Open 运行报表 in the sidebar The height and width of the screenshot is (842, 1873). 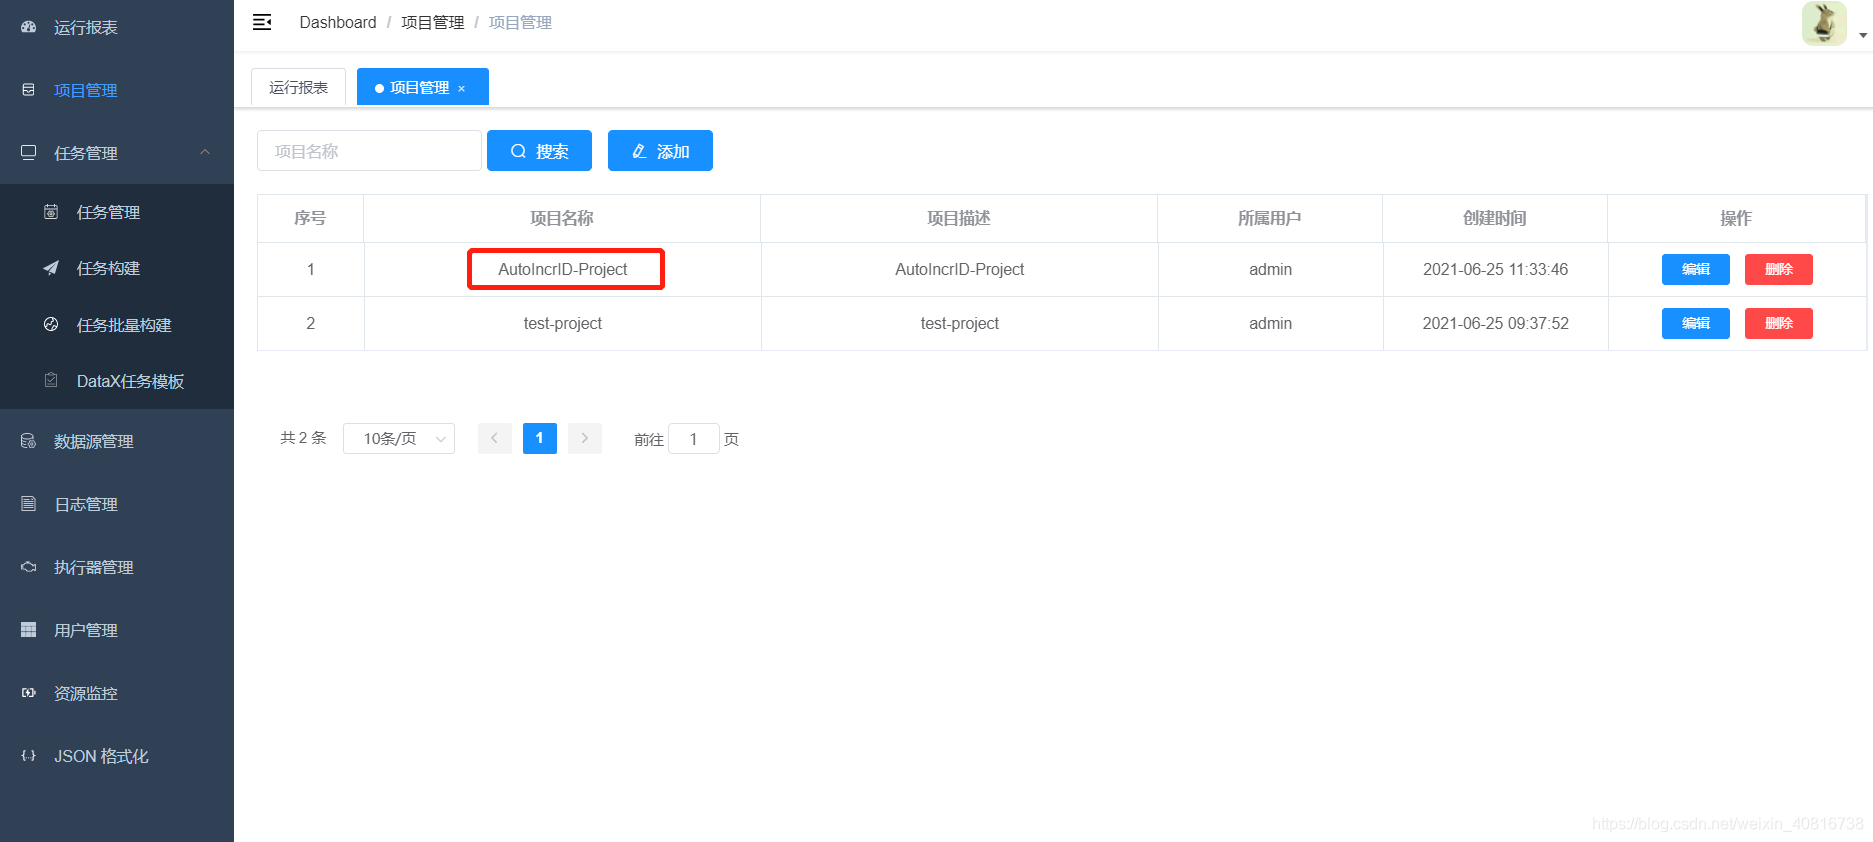pos(86,28)
